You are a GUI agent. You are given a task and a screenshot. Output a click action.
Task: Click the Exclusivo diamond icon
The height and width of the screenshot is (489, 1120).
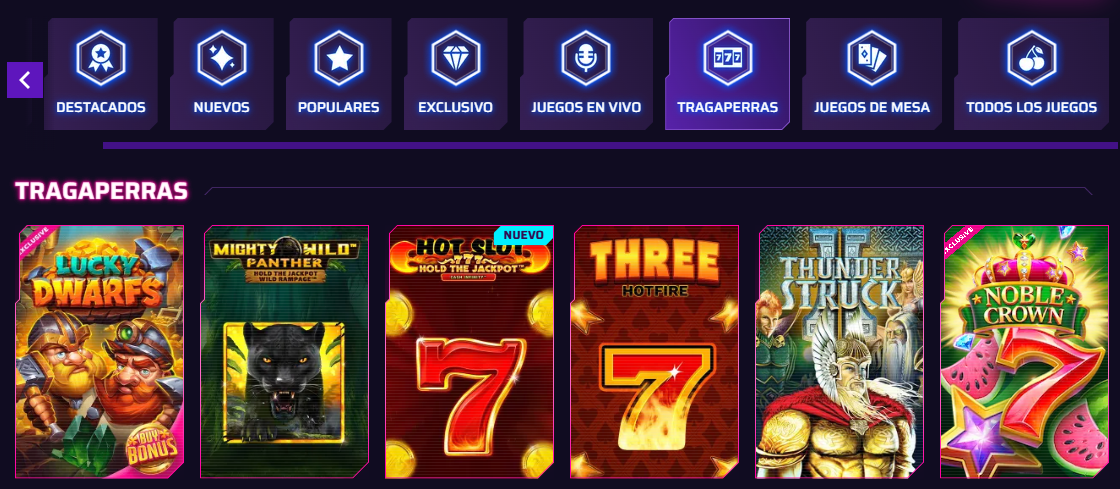click(456, 59)
